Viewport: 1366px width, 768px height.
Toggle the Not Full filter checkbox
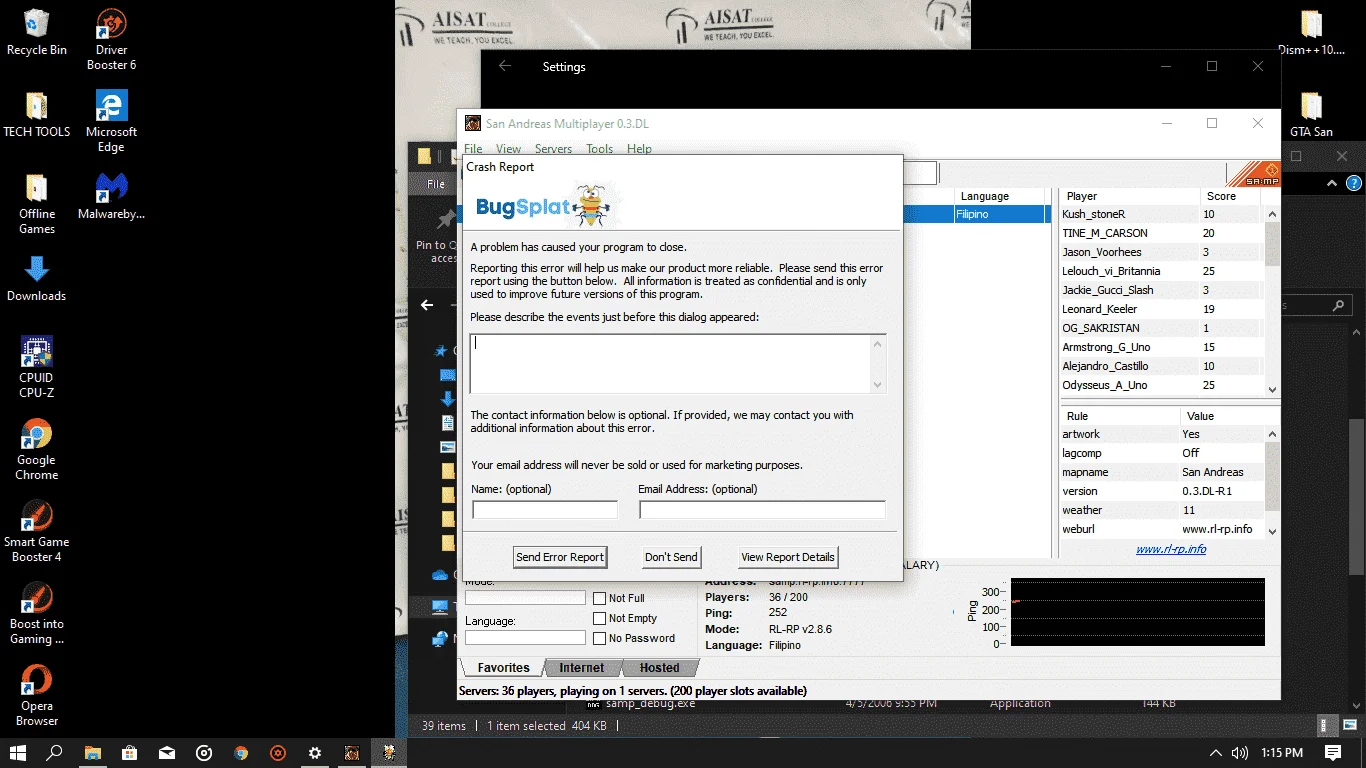click(599, 598)
